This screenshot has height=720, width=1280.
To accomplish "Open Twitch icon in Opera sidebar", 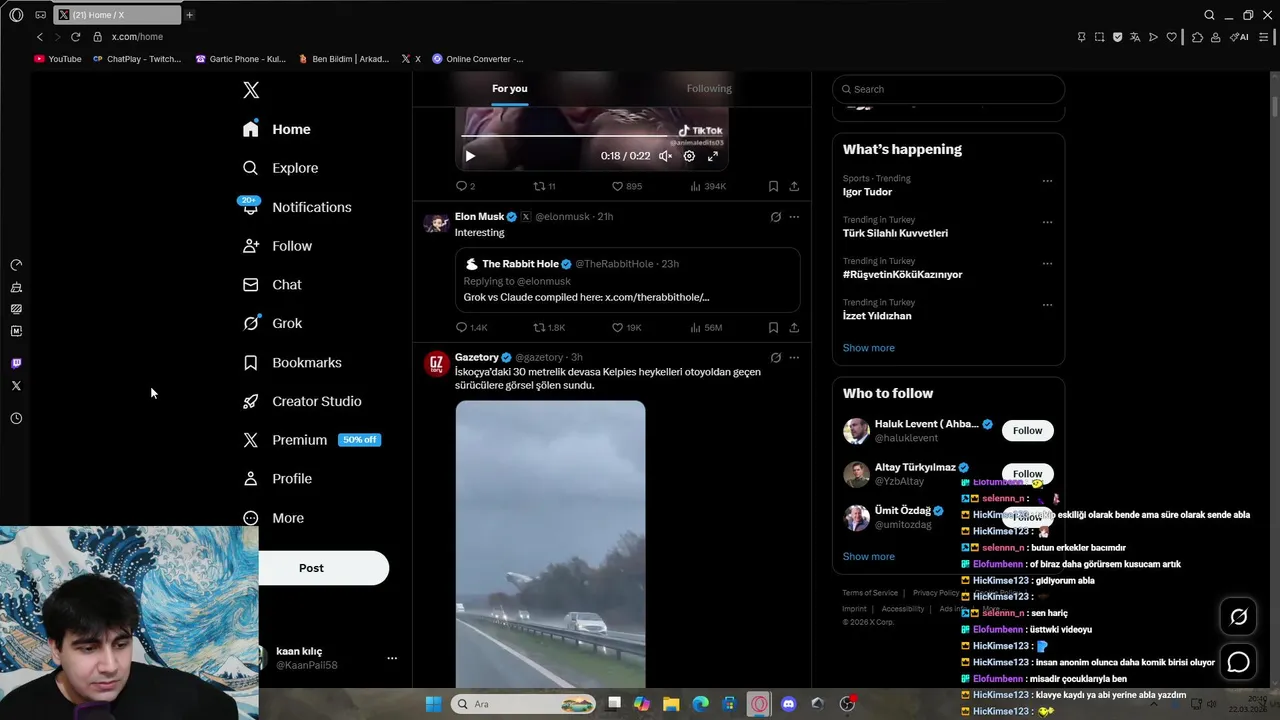I will click(x=16, y=364).
